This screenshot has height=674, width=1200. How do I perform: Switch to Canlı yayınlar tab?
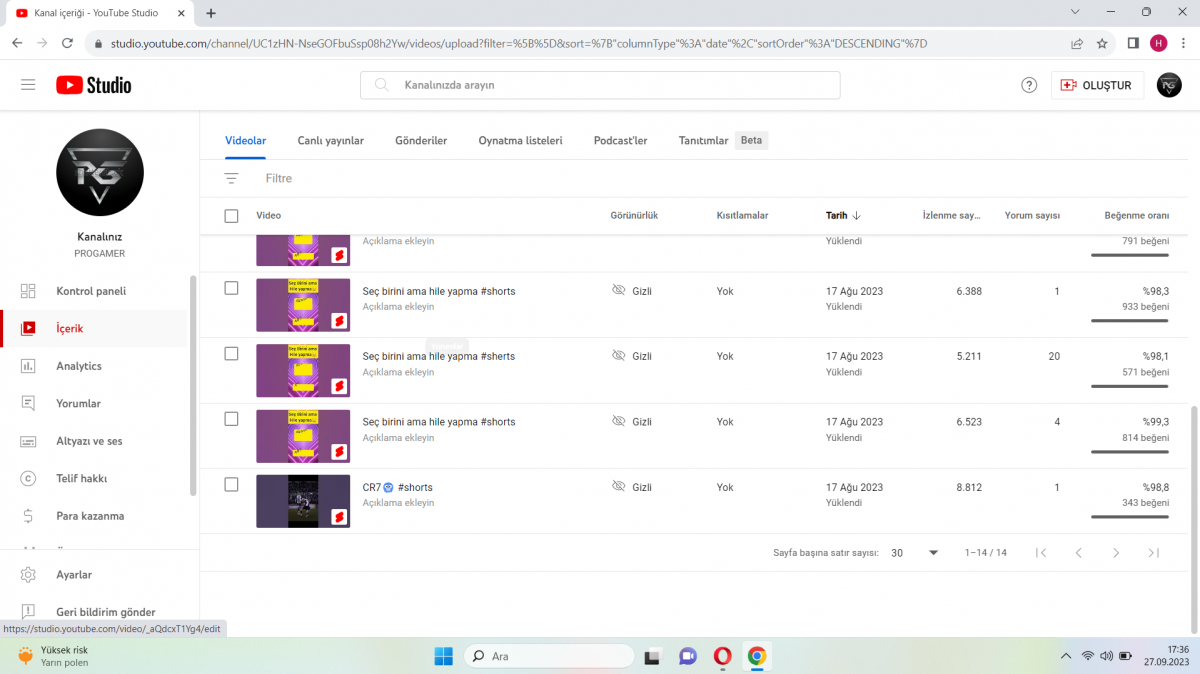tap(331, 141)
